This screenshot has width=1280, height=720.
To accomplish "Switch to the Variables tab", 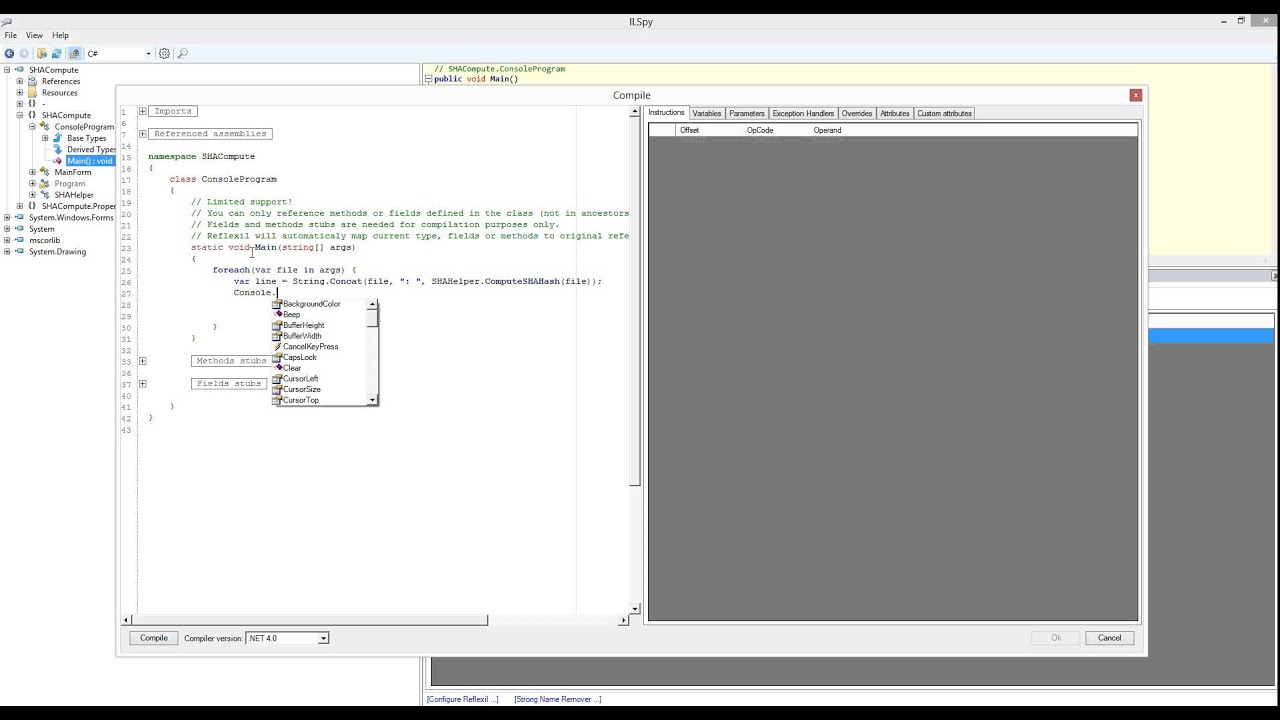I will pyautogui.click(x=707, y=113).
